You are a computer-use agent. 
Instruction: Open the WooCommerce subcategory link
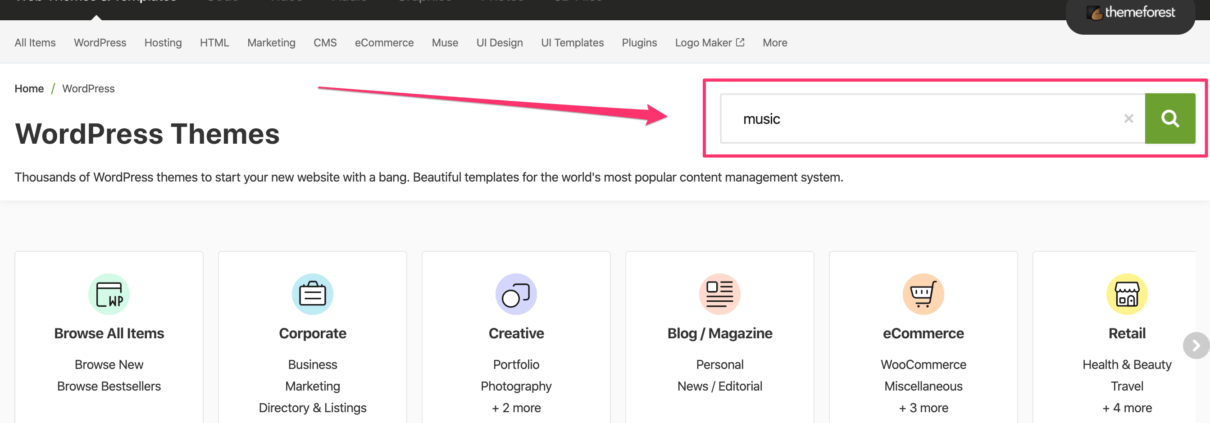click(924, 365)
